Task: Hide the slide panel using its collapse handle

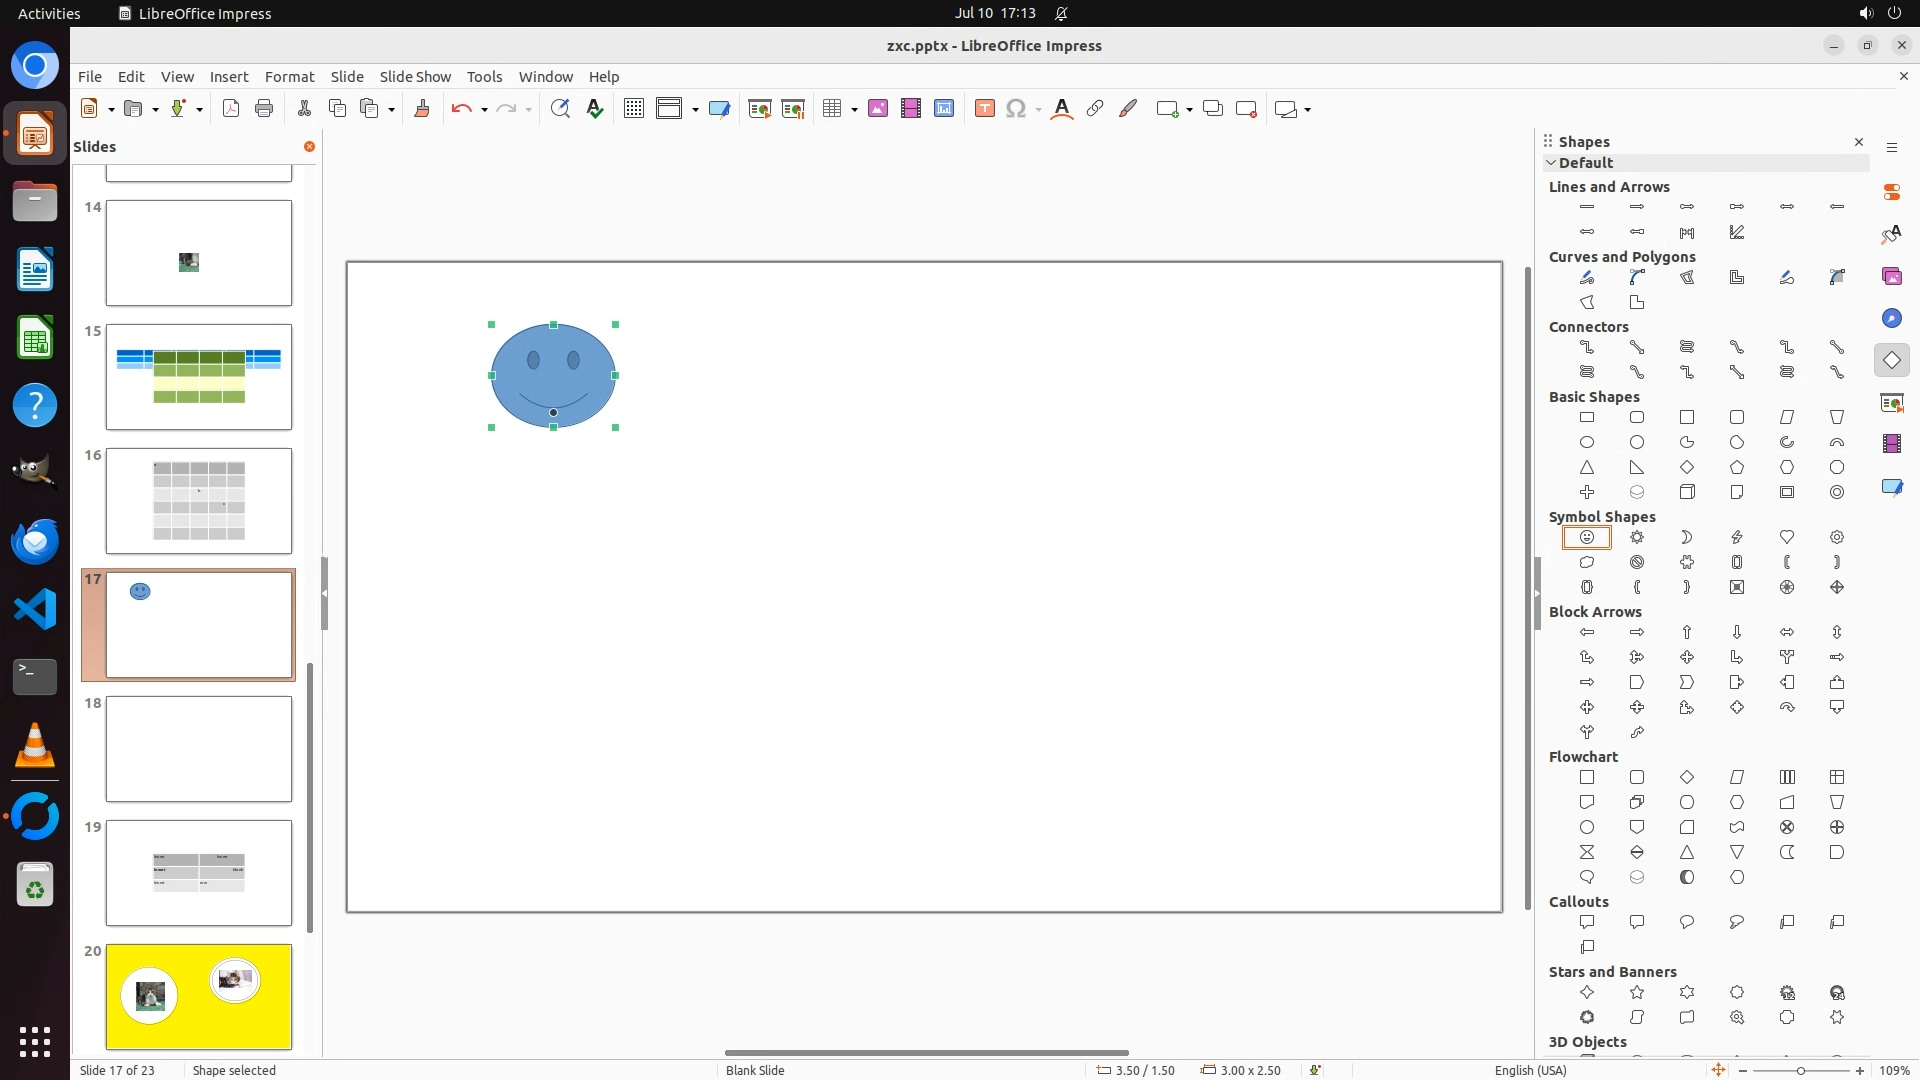Action: tap(324, 593)
